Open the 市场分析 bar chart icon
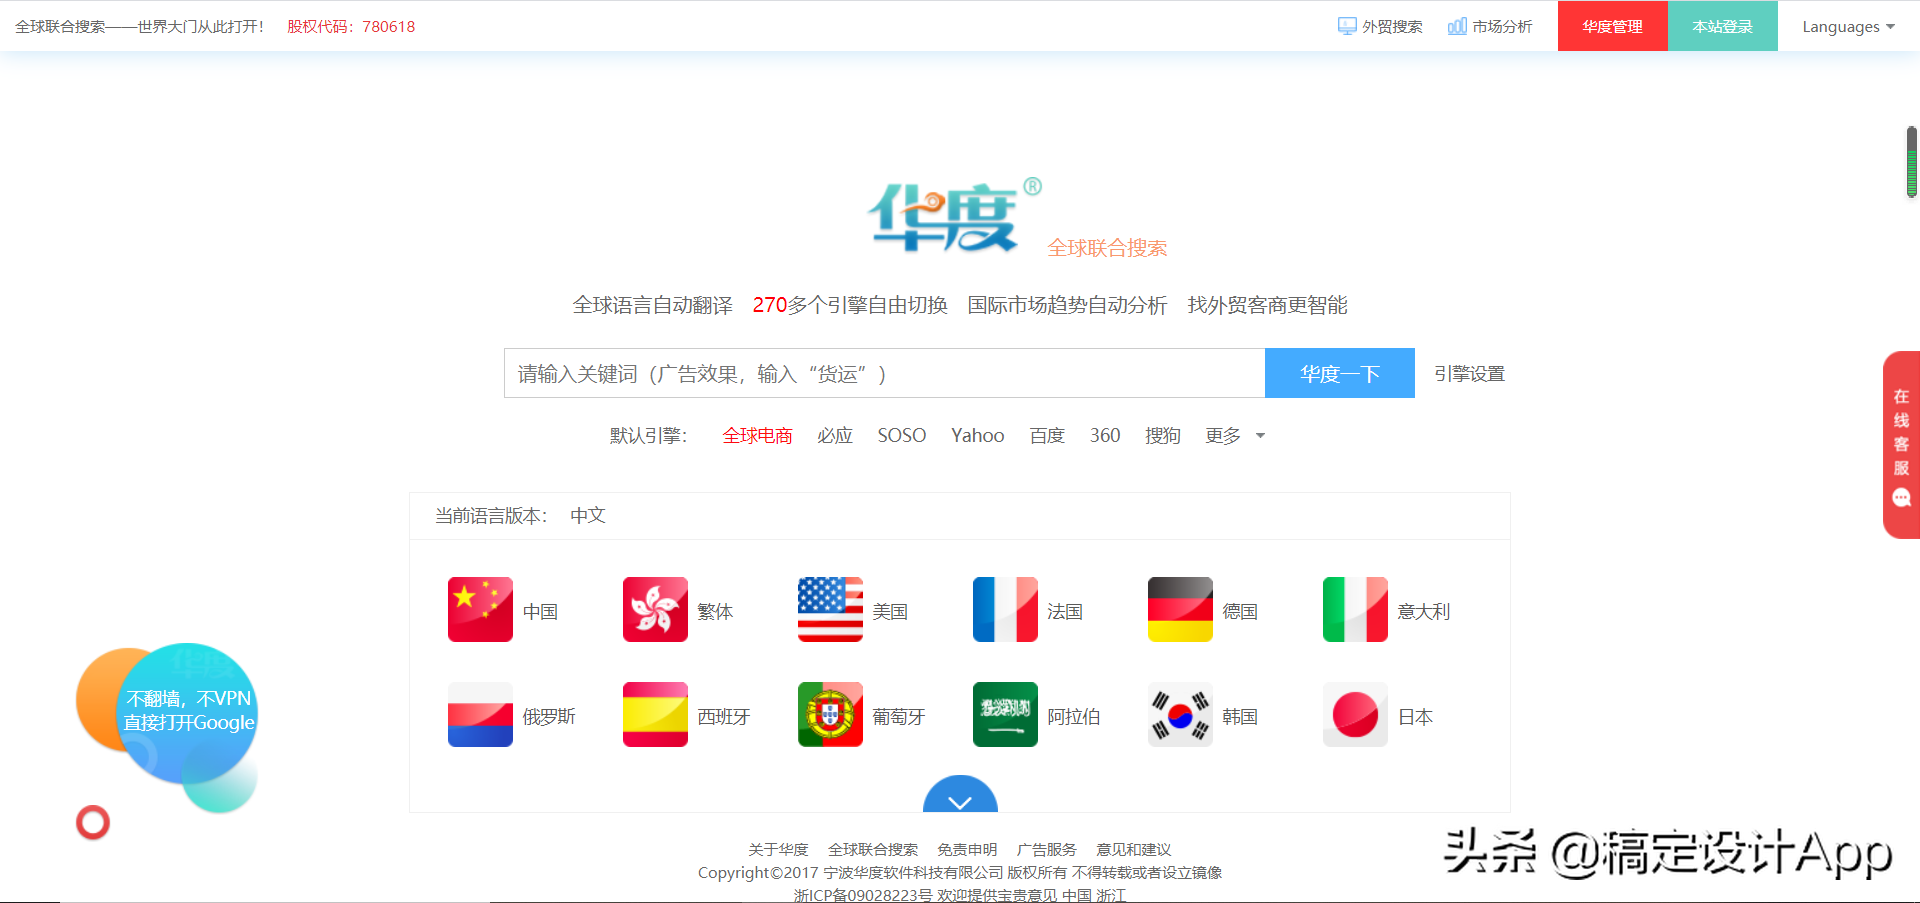The image size is (1920, 903). click(x=1457, y=26)
